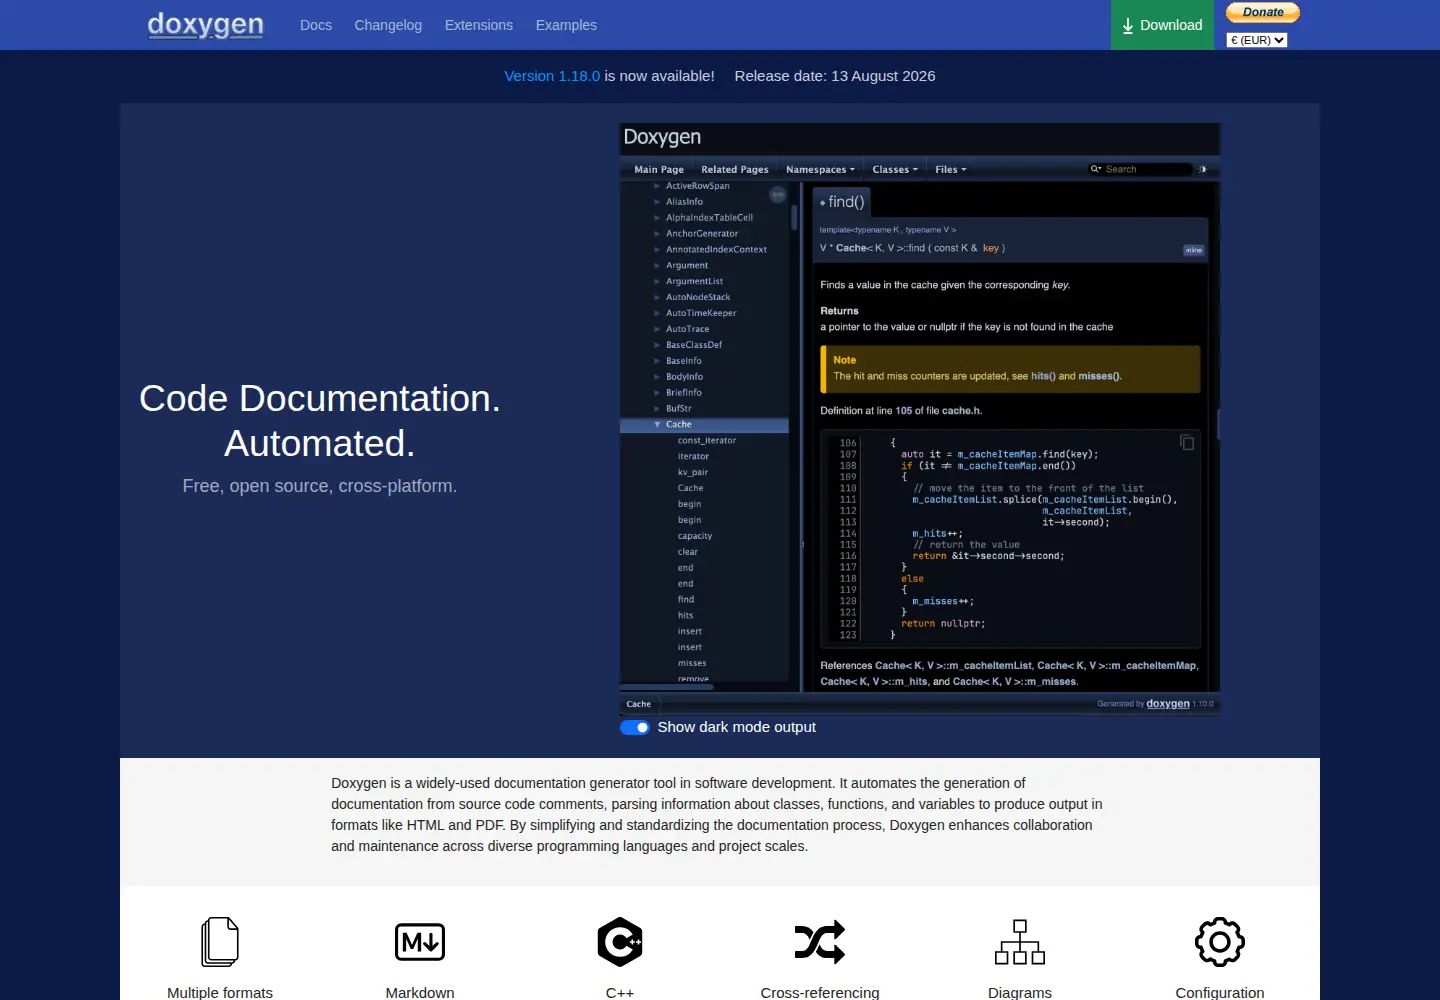The height and width of the screenshot is (1000, 1440).
Task: Select AnnotatedIndexContext in tree
Action: point(716,249)
